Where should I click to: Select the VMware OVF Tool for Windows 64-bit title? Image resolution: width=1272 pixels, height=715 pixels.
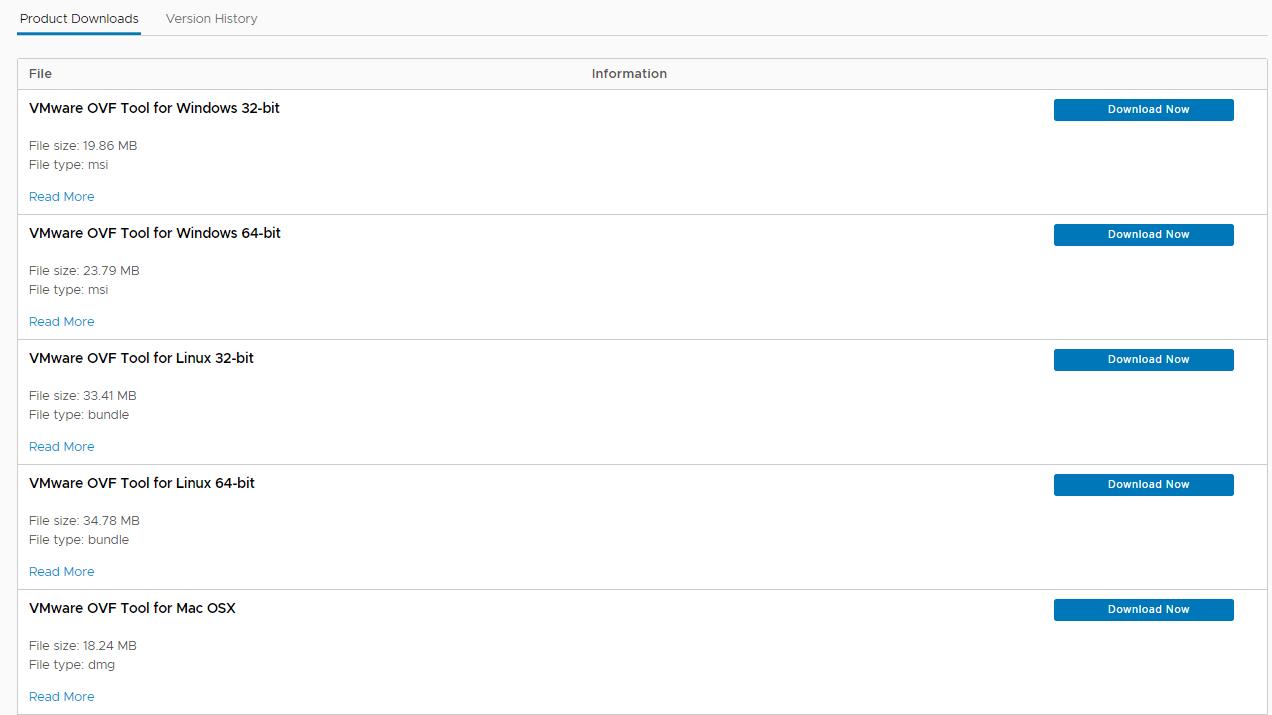pos(155,233)
